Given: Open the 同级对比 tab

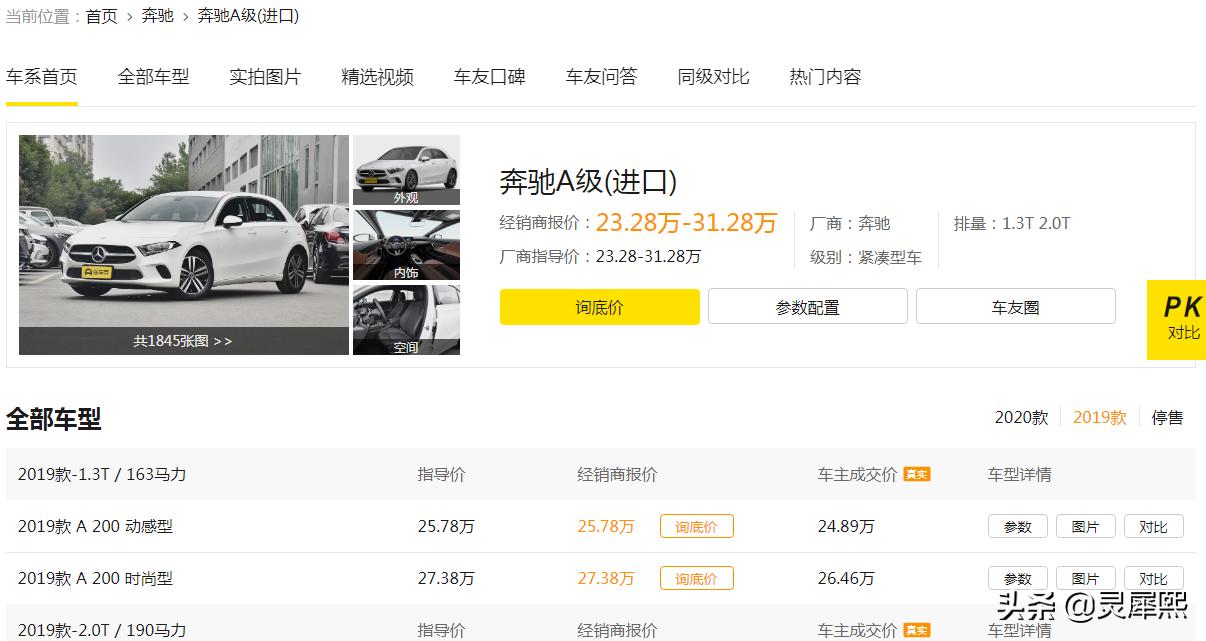Looking at the screenshot, I should pos(713,77).
